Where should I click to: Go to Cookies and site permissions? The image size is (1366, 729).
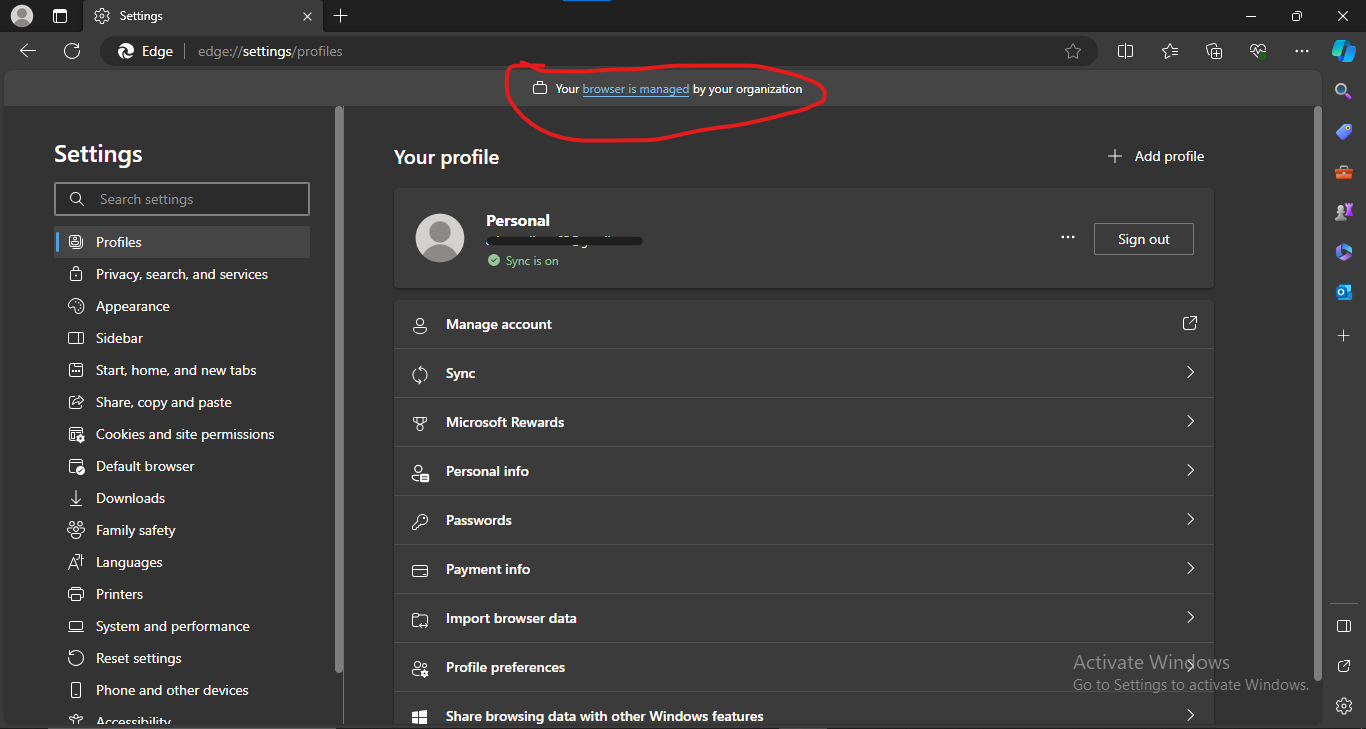click(182, 434)
